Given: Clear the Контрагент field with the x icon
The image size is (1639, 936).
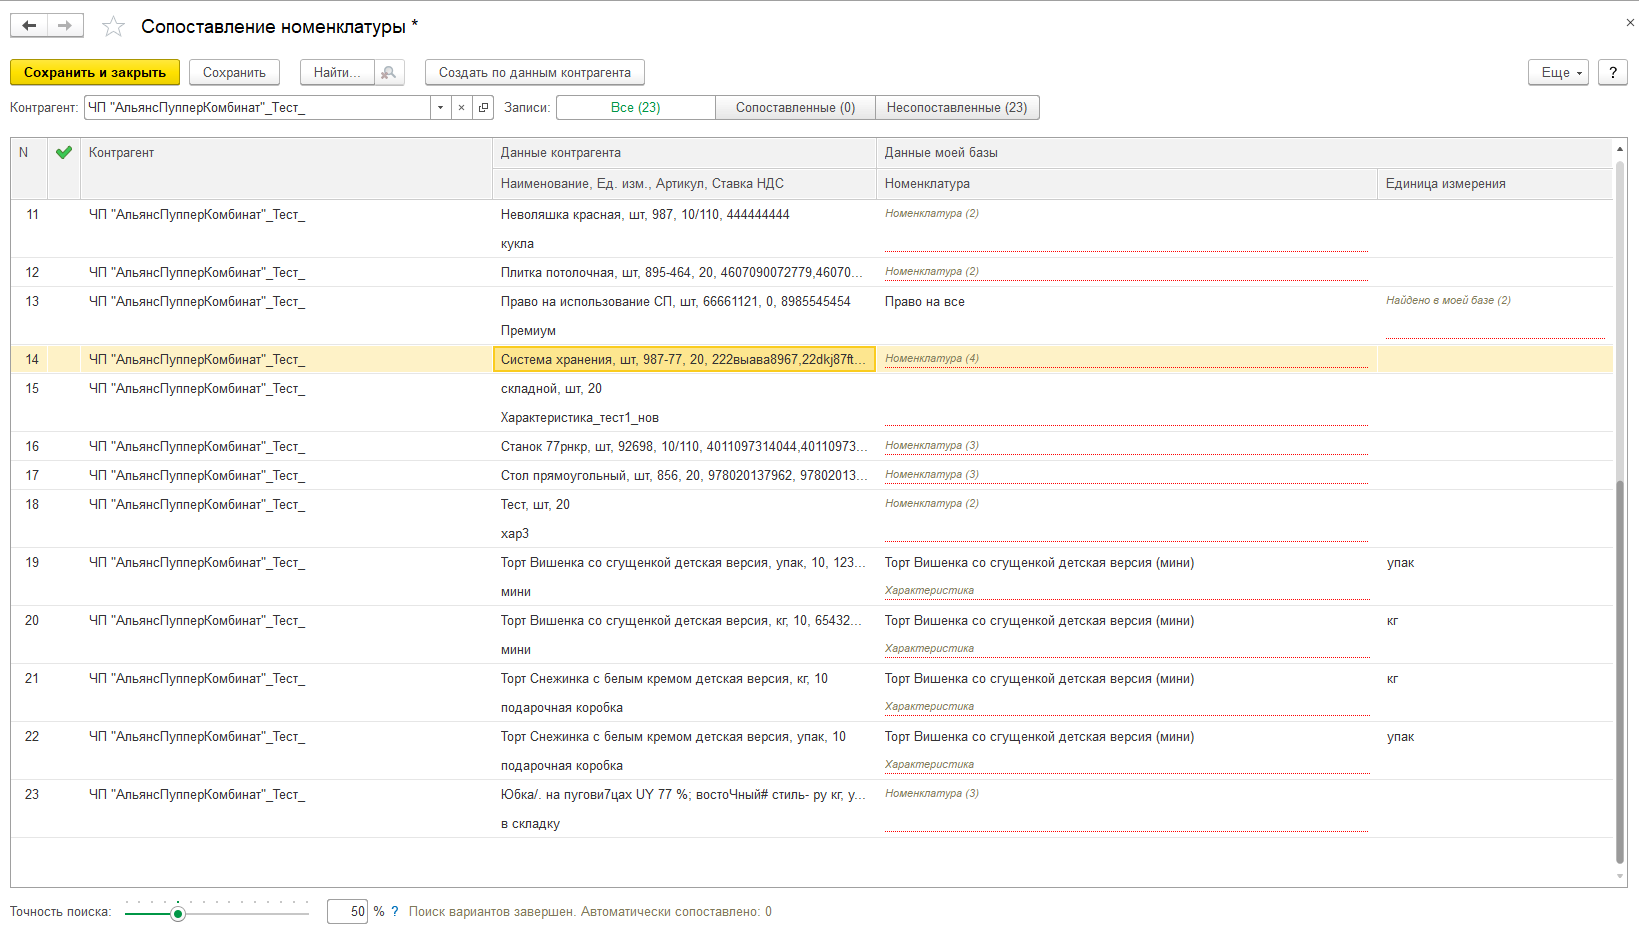Looking at the screenshot, I should (461, 108).
